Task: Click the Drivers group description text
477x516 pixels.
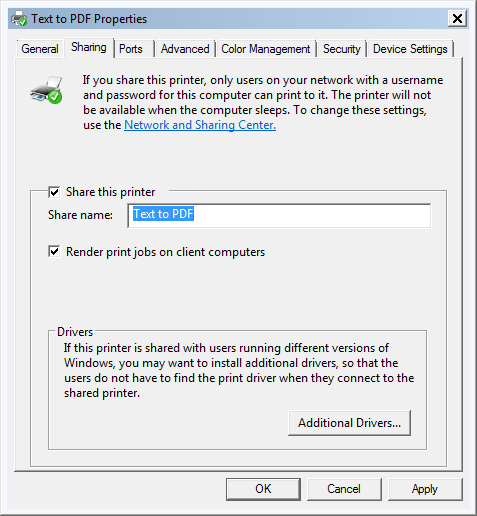Action: [239, 370]
